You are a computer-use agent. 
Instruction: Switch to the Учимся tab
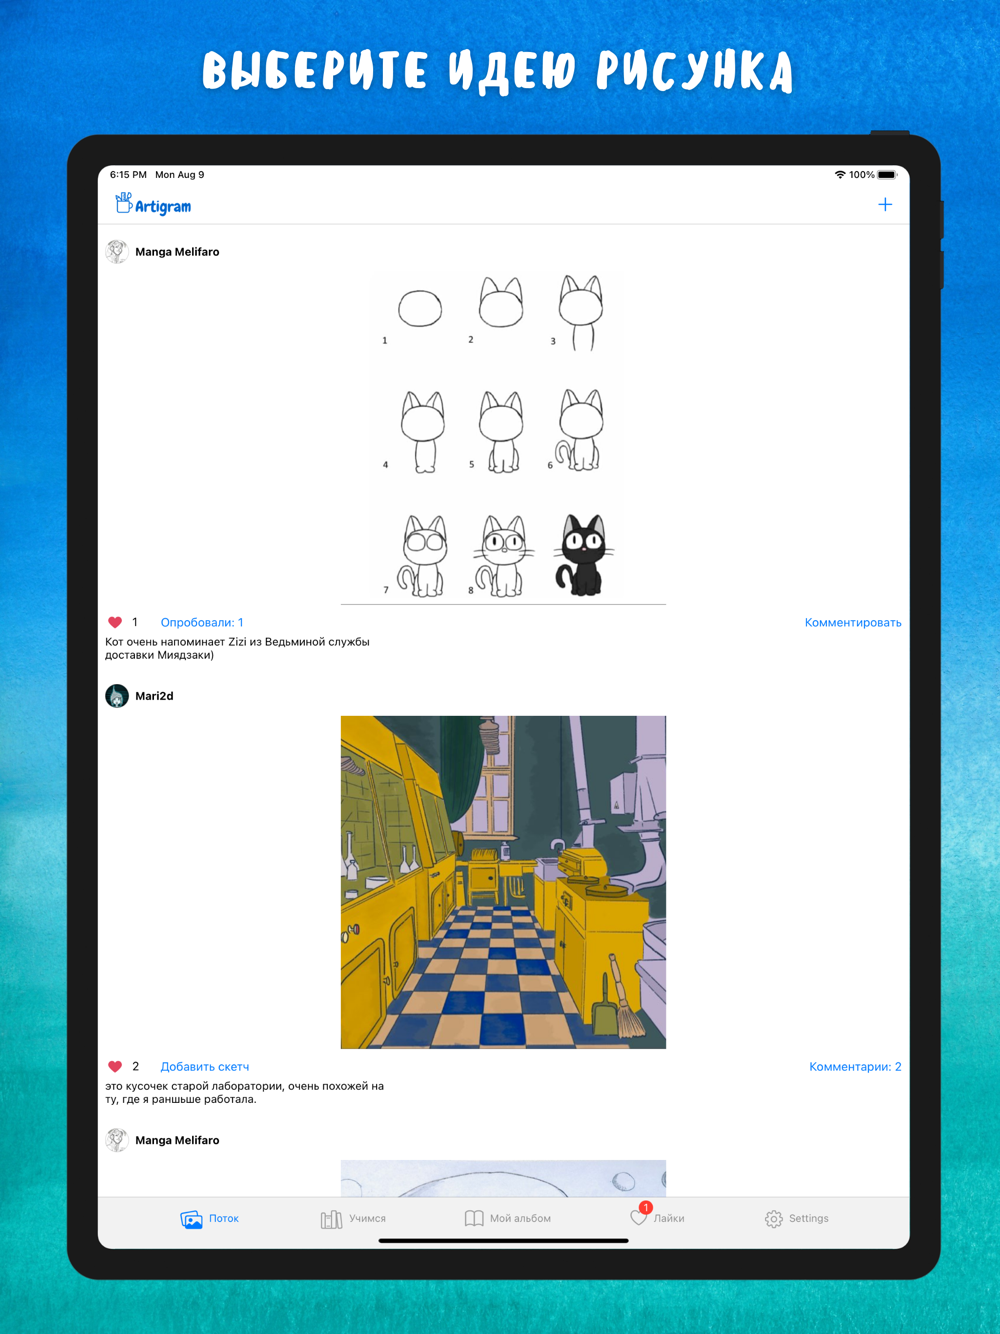(353, 1219)
